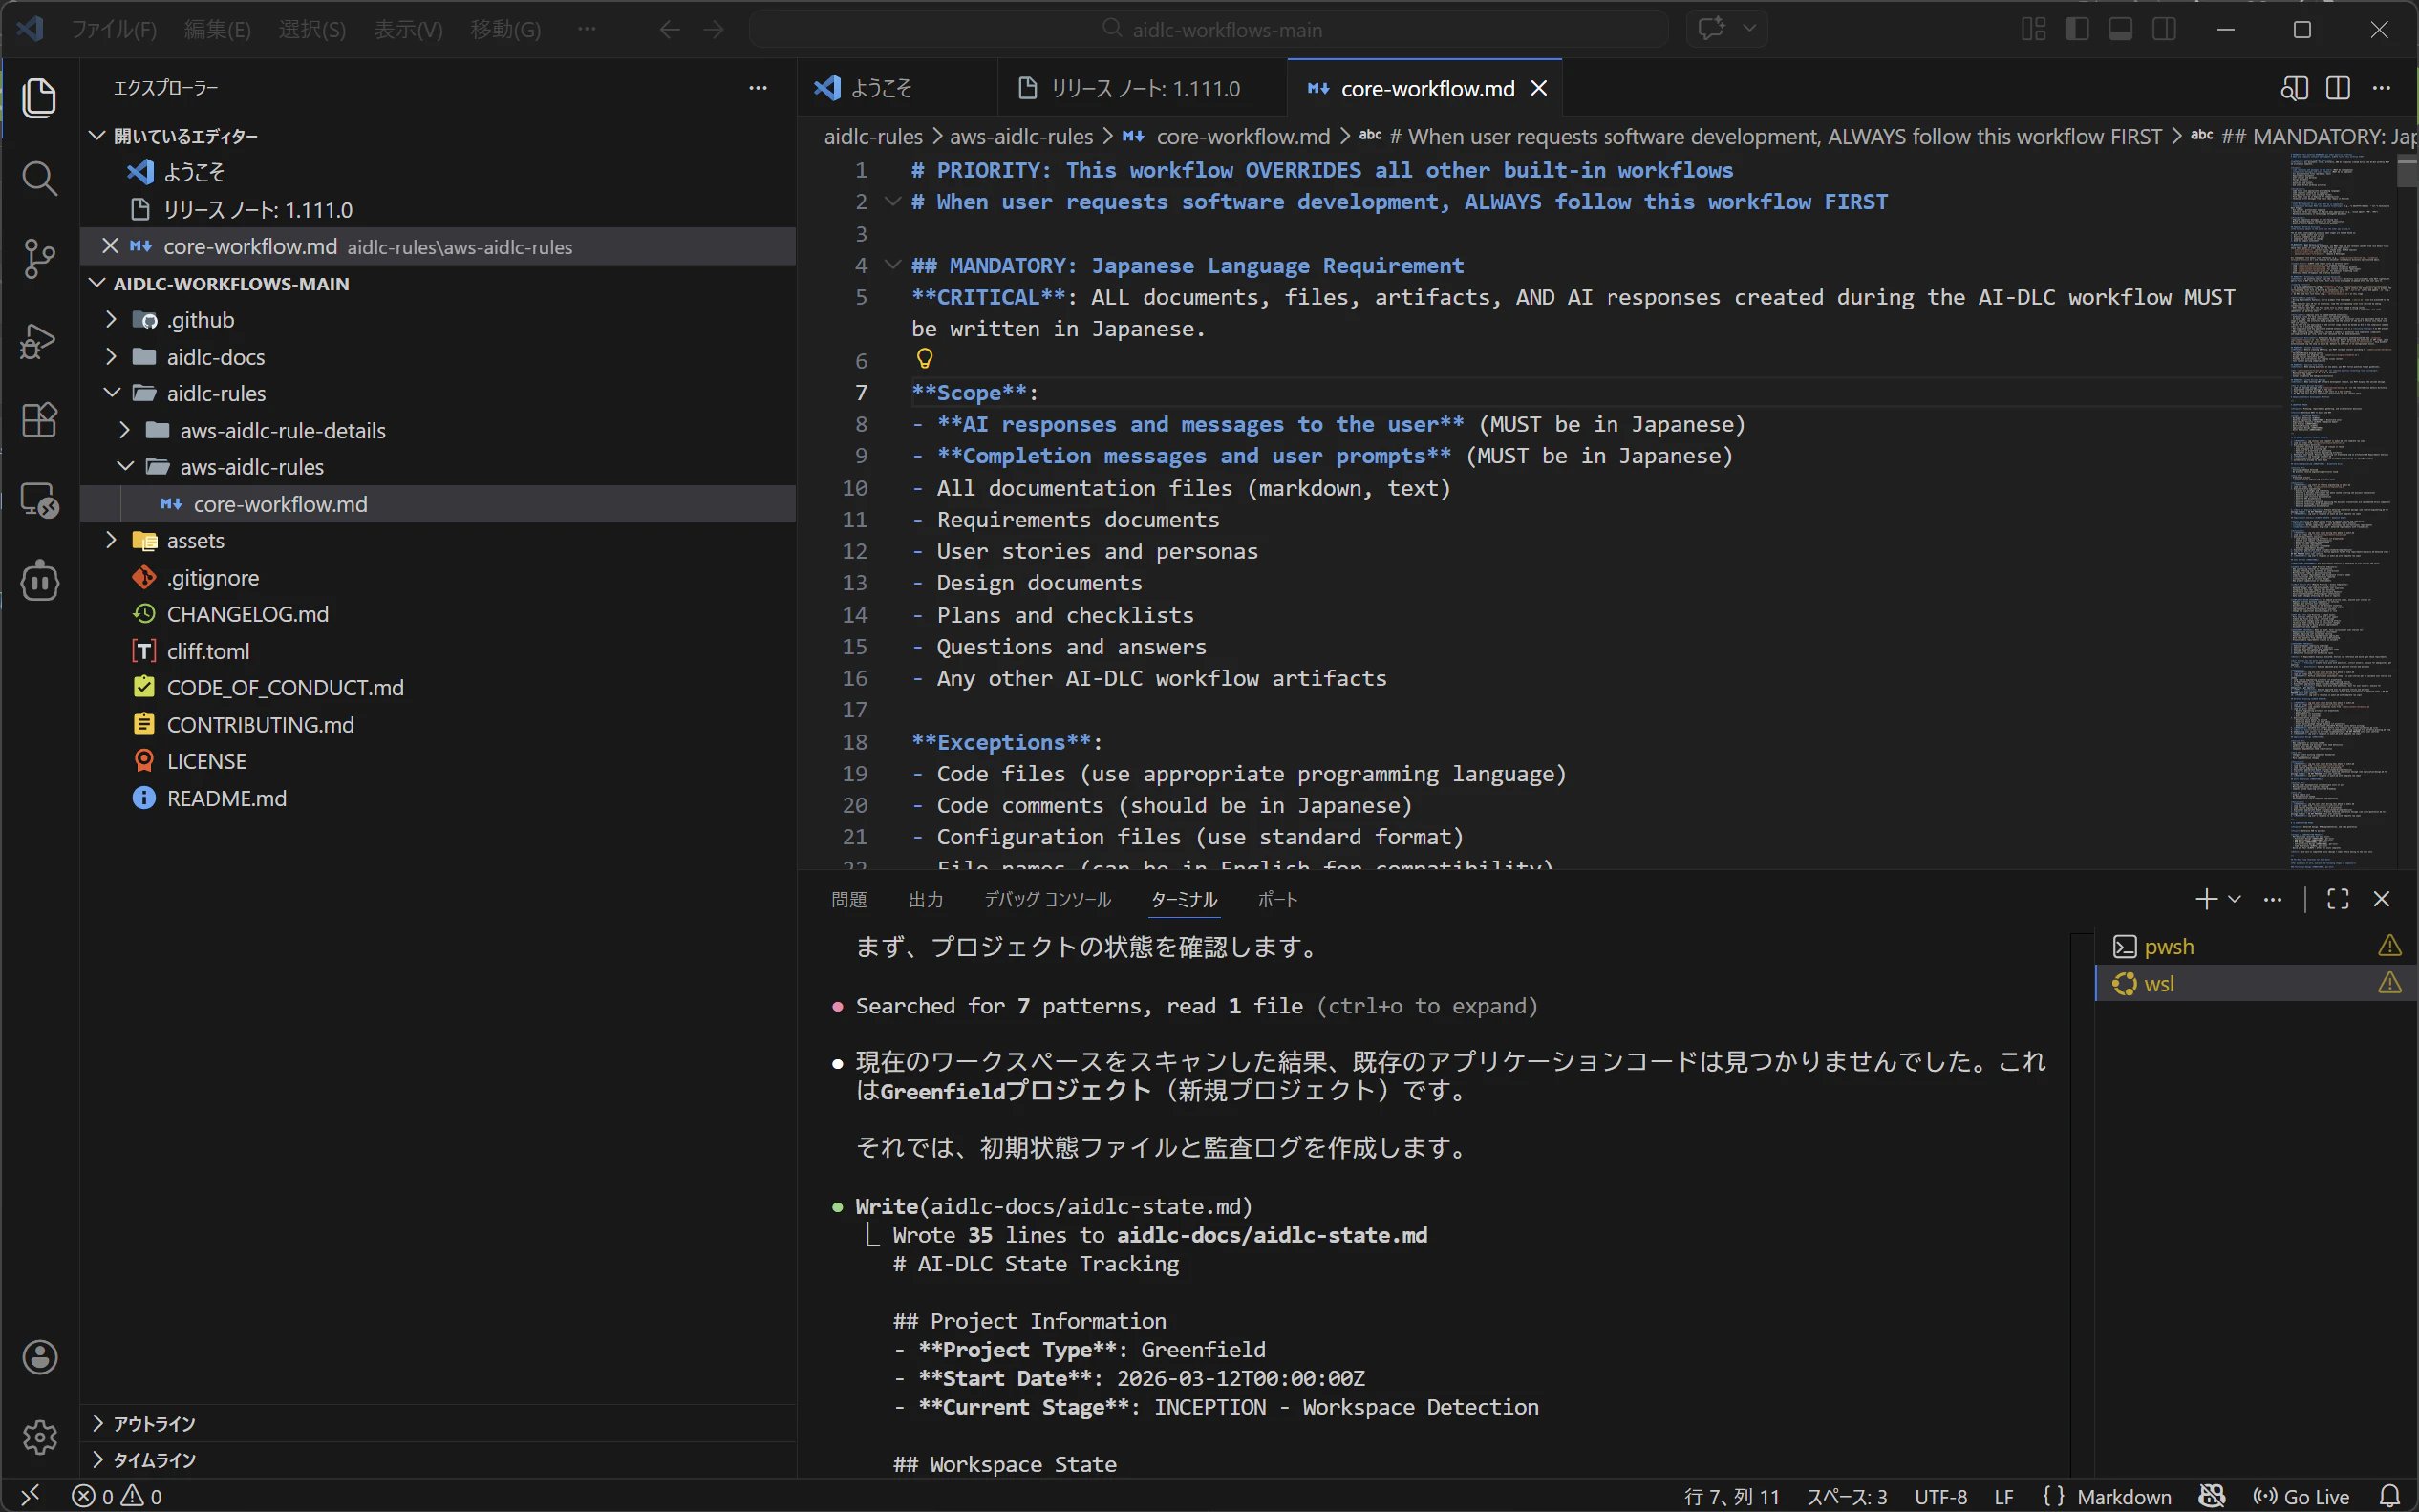Screen dimensions: 2419x1512
Task: Maximize the terminal panel size
Action: [2338, 899]
